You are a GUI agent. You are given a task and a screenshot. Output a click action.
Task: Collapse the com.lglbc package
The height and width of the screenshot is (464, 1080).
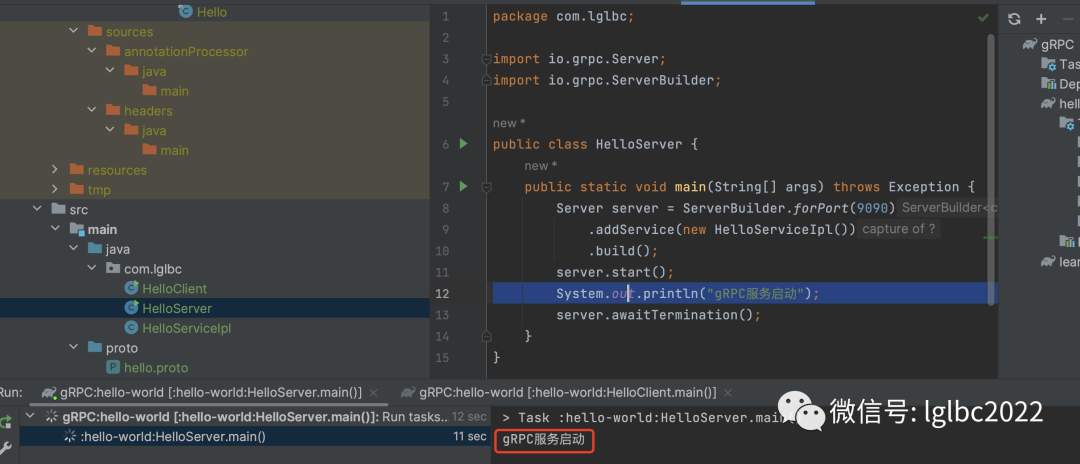(92, 268)
